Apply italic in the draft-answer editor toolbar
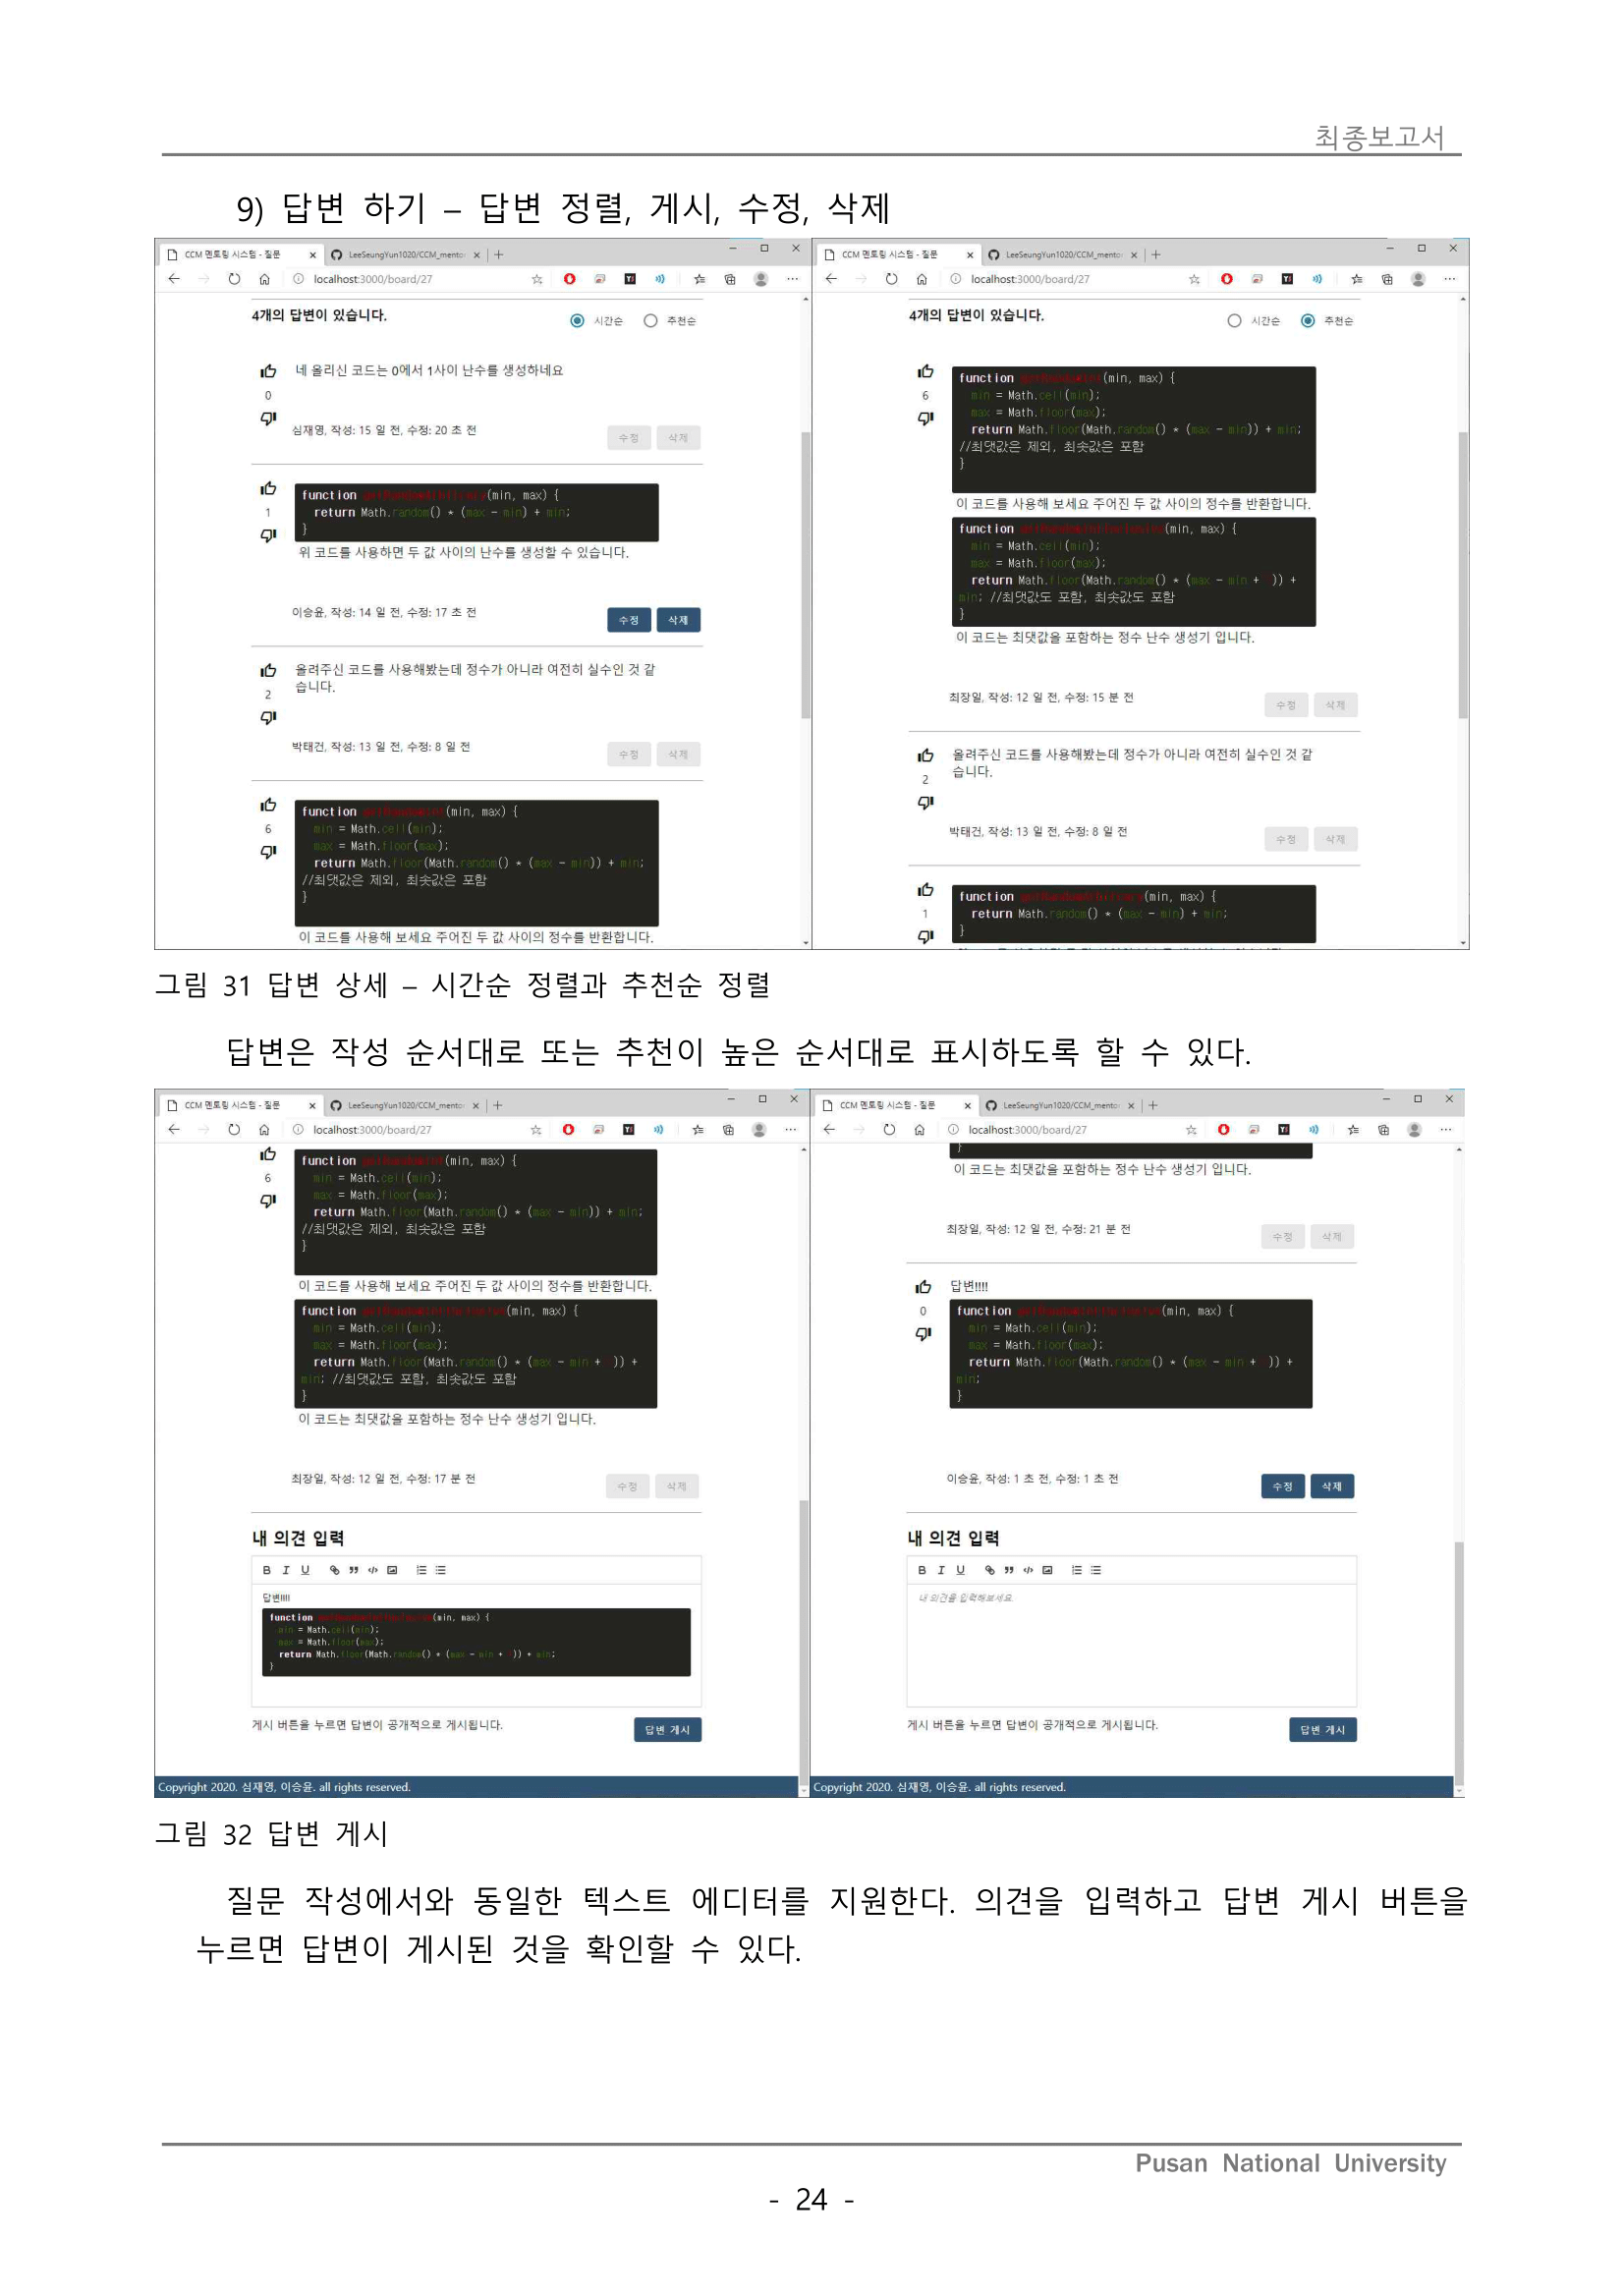The height and width of the screenshot is (2296, 1624). coord(285,1570)
